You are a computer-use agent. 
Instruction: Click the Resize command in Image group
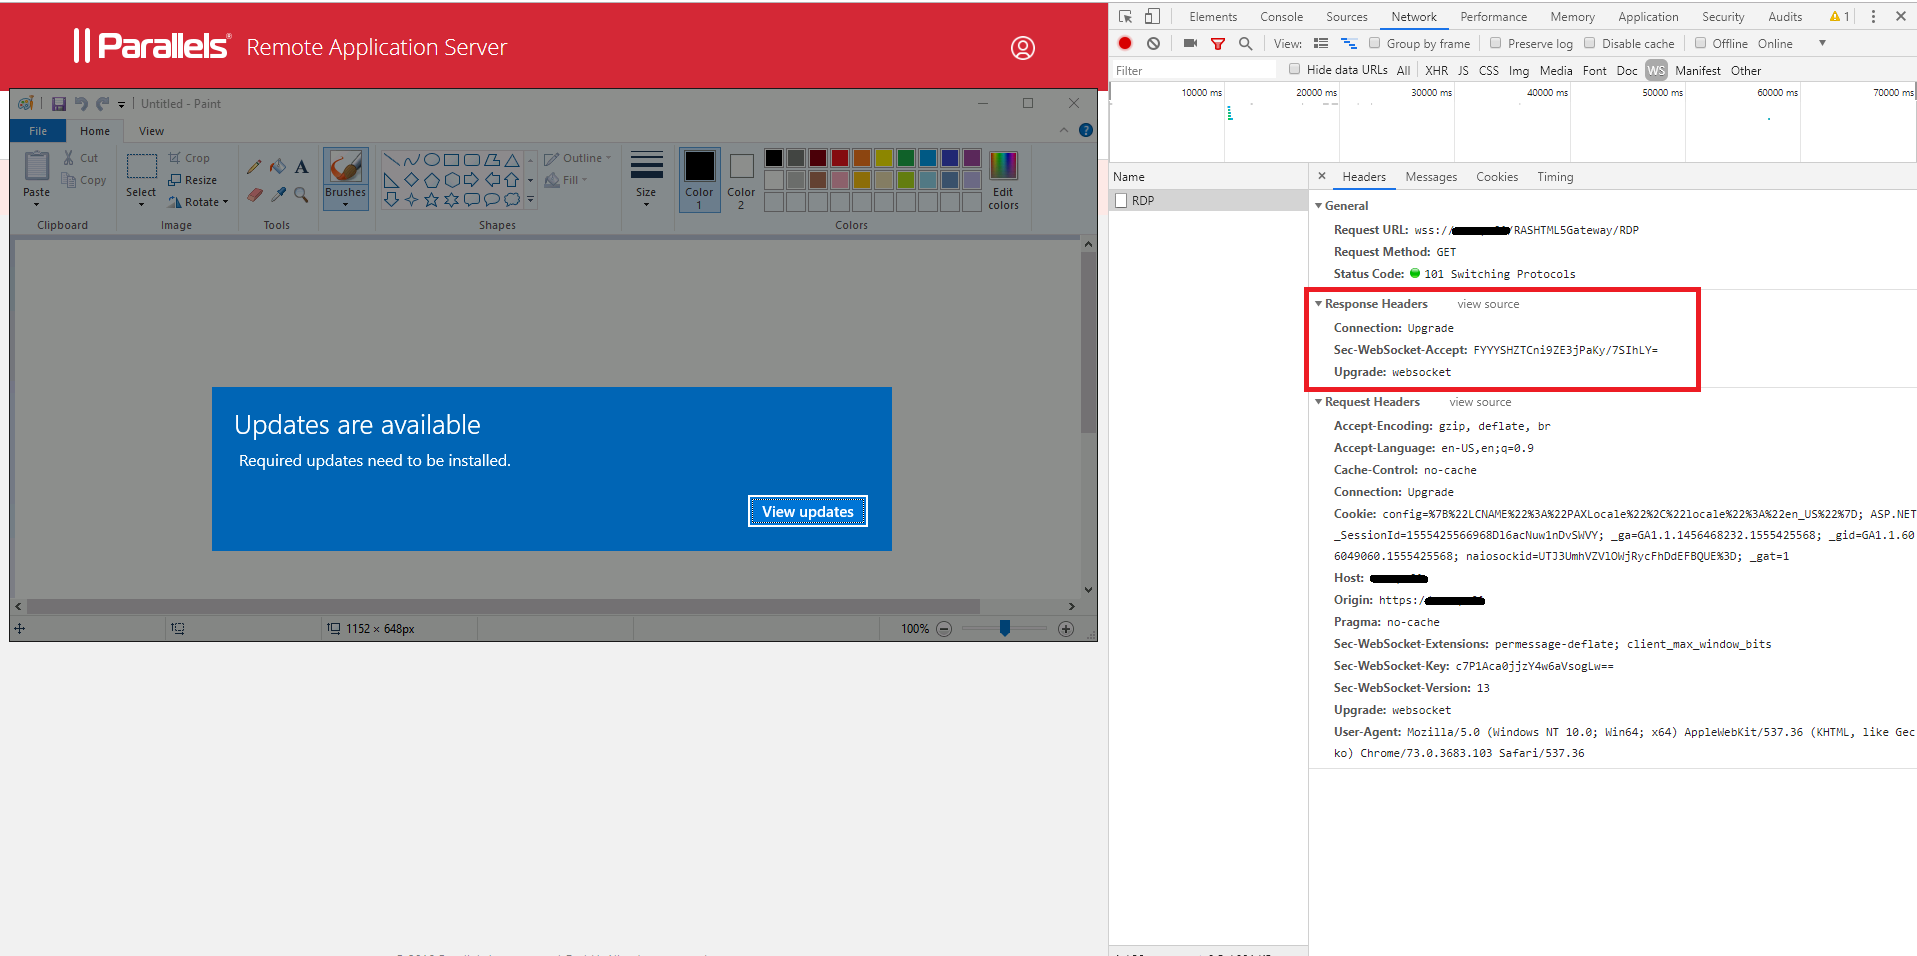(x=193, y=180)
